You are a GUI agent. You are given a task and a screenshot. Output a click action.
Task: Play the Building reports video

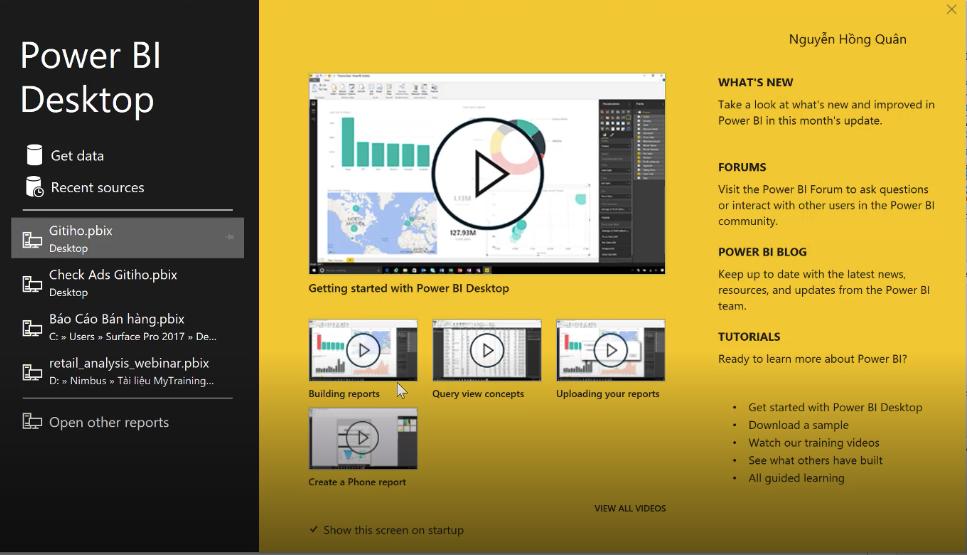pos(363,350)
